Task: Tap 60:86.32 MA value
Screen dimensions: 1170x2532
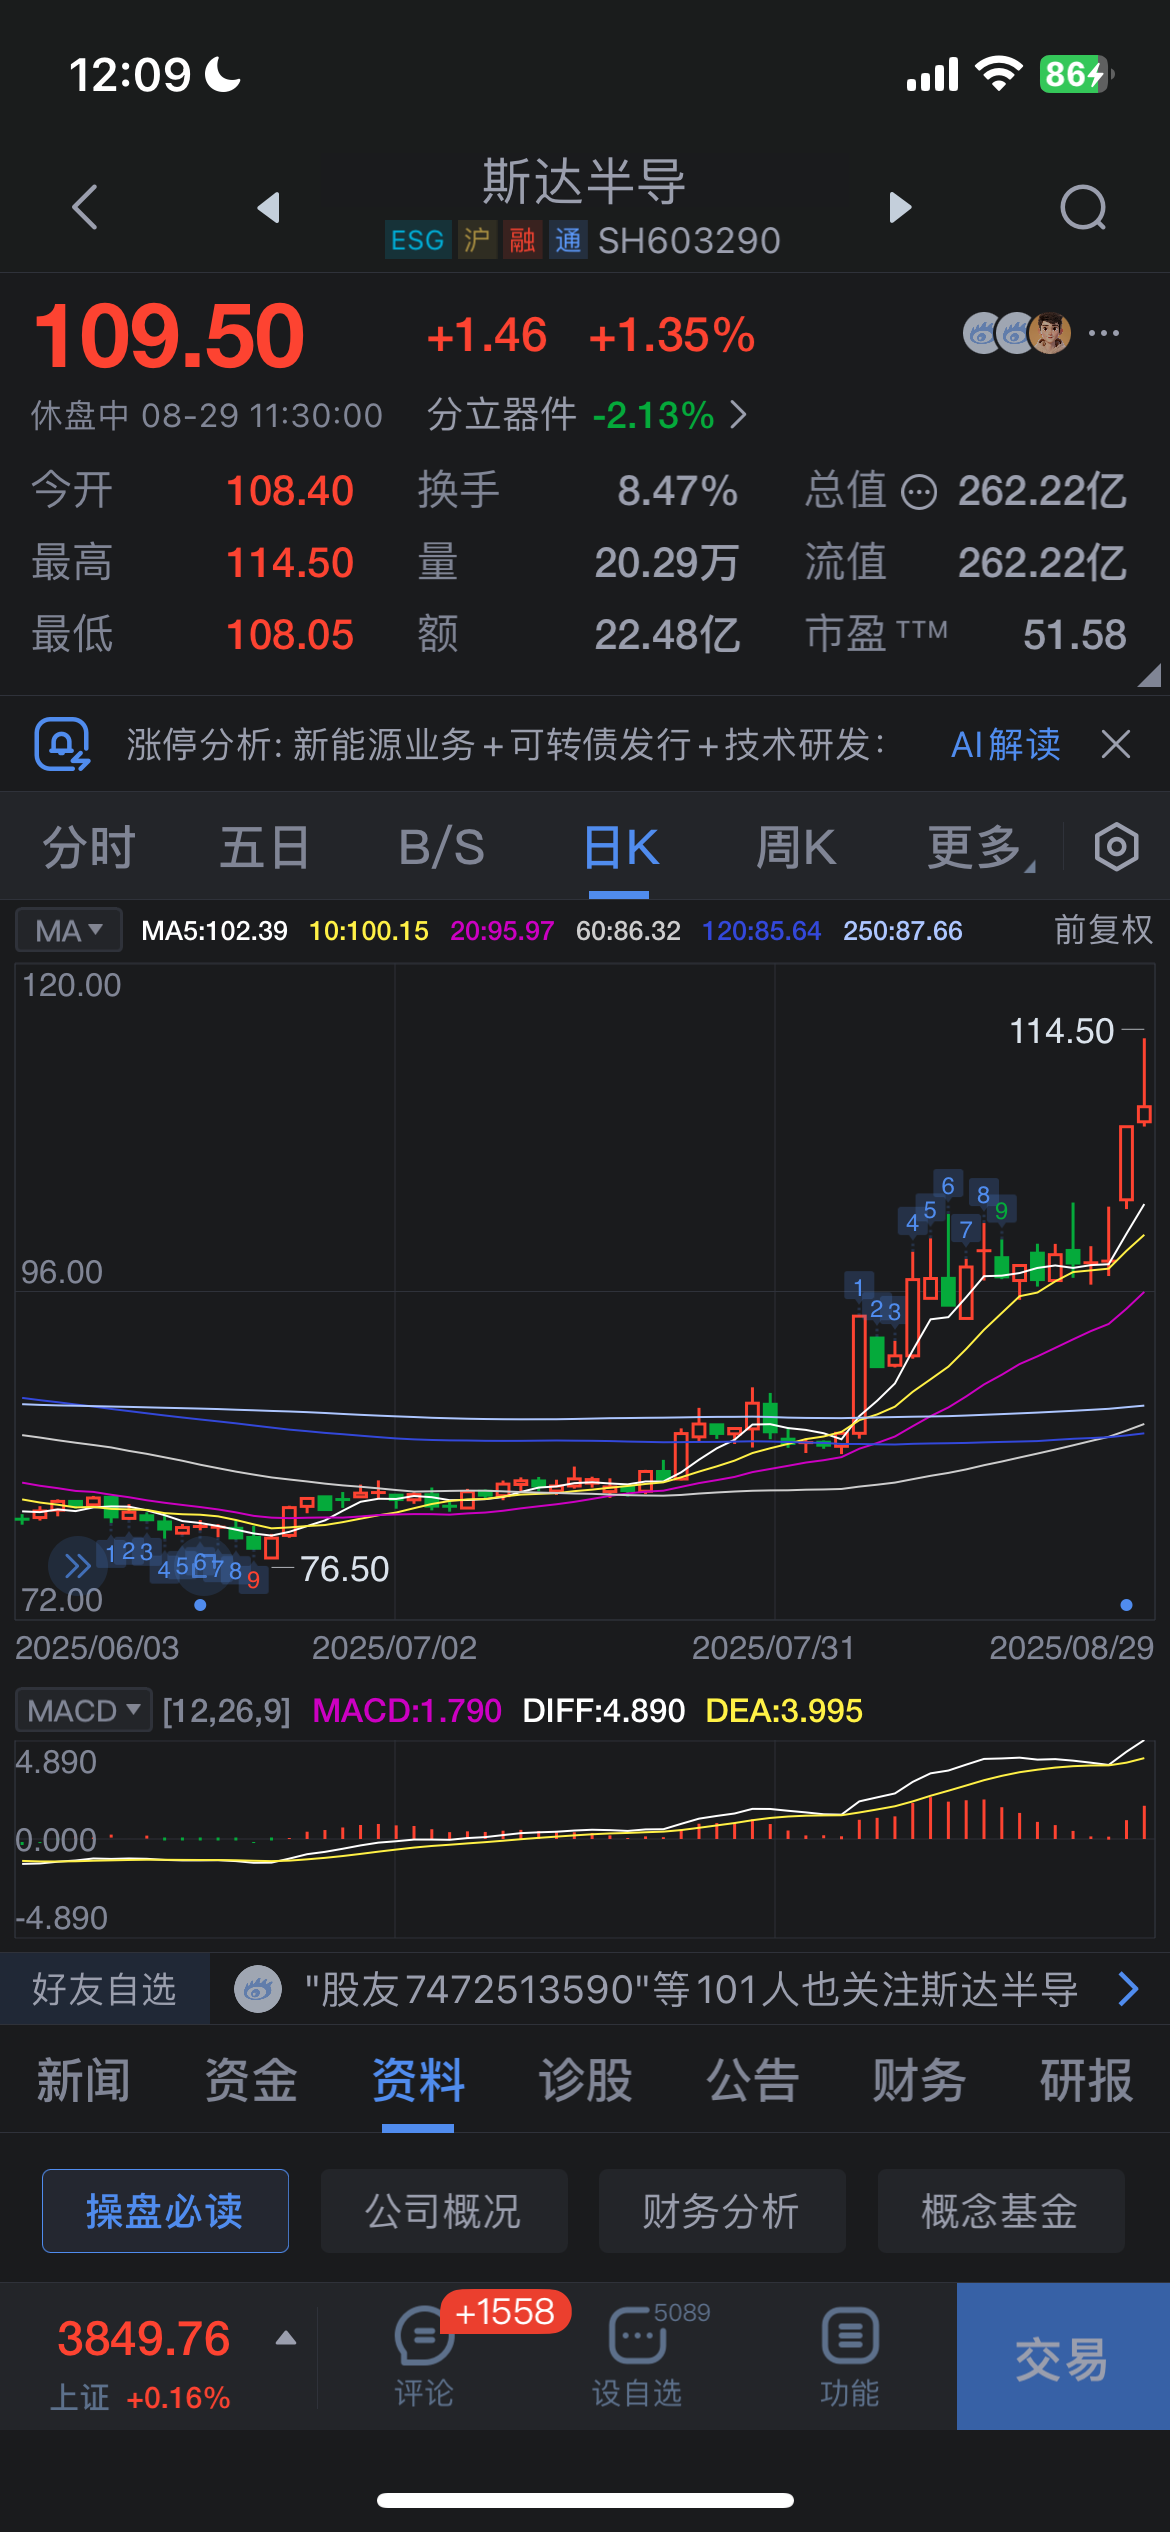Action: pyautogui.click(x=628, y=931)
